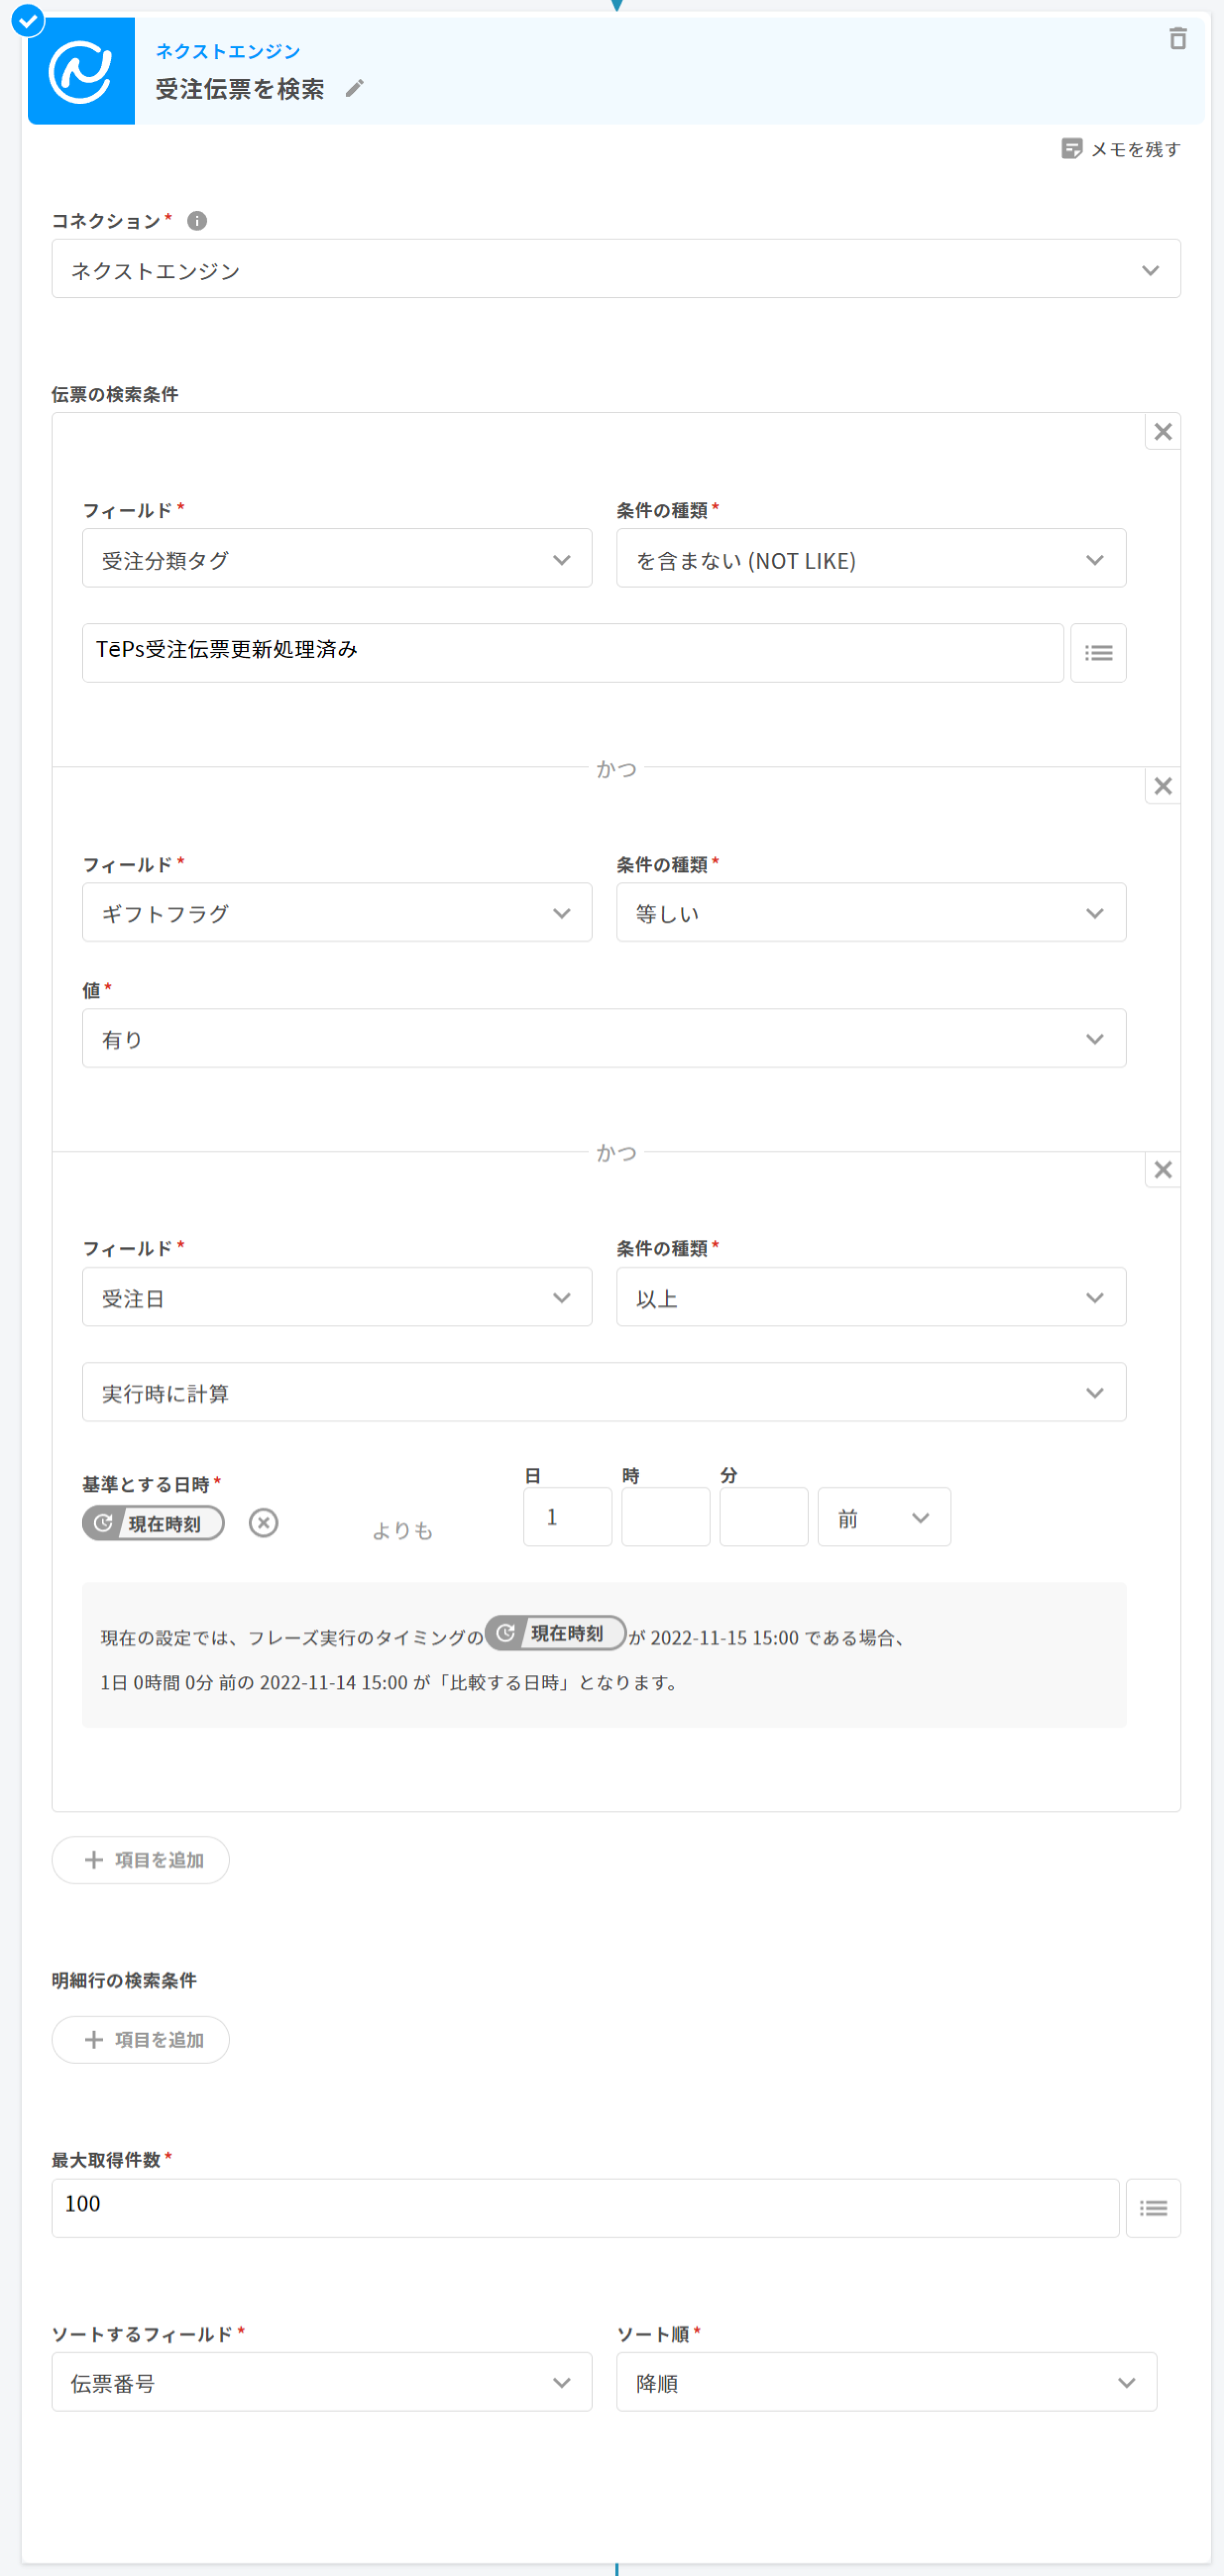
Task: Remove the 受注分類タグ condition with its X
Action: (x=1162, y=432)
